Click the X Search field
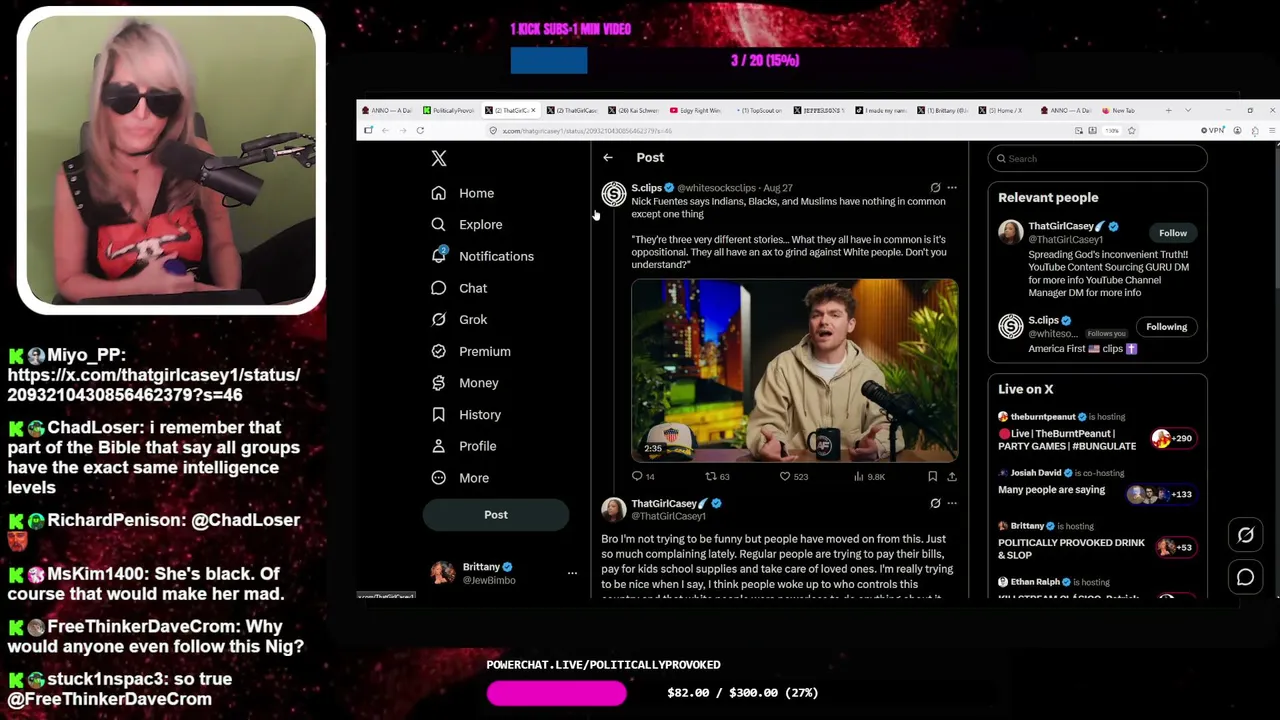Screen dimensions: 1280x720 (x=1098, y=159)
